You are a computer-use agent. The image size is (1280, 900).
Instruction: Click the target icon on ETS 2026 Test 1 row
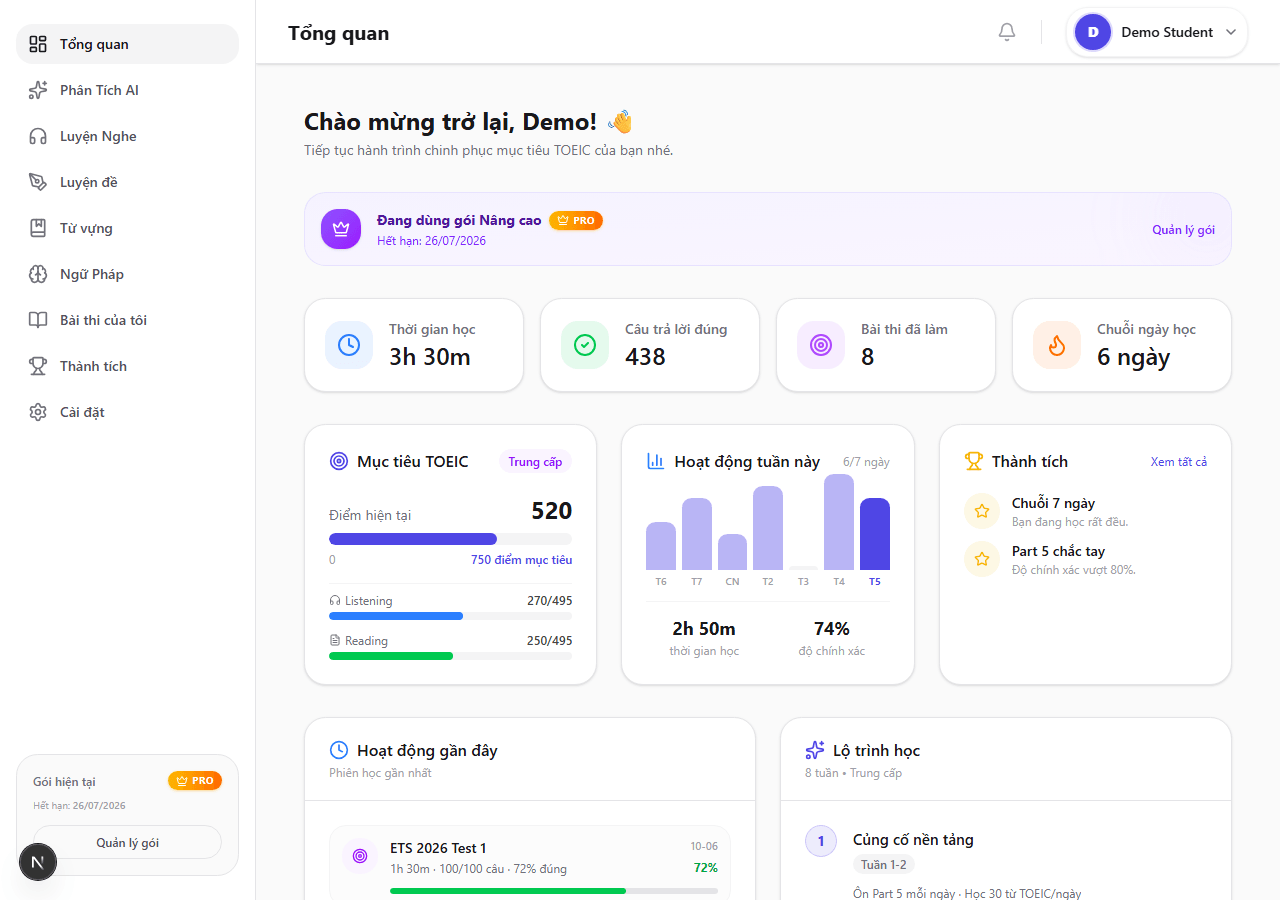[x=360, y=857]
